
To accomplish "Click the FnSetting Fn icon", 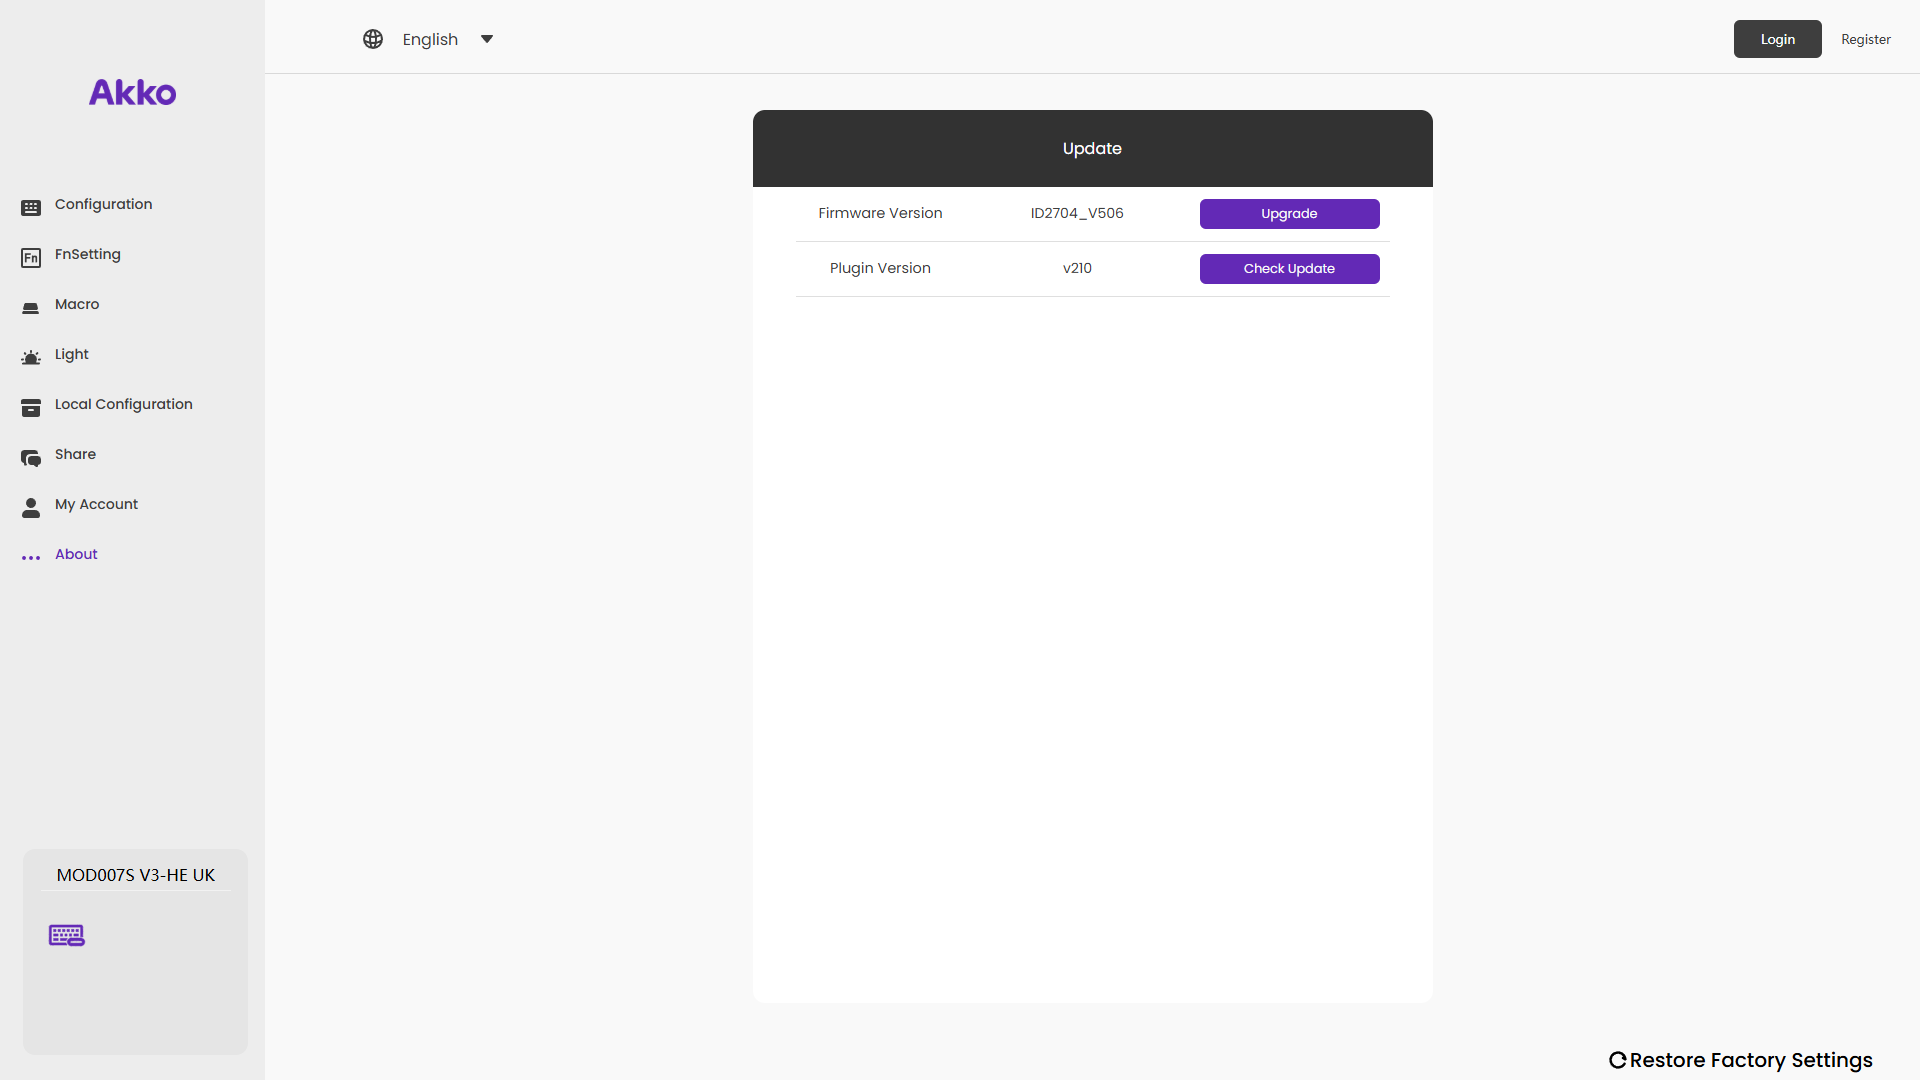I will (31, 258).
